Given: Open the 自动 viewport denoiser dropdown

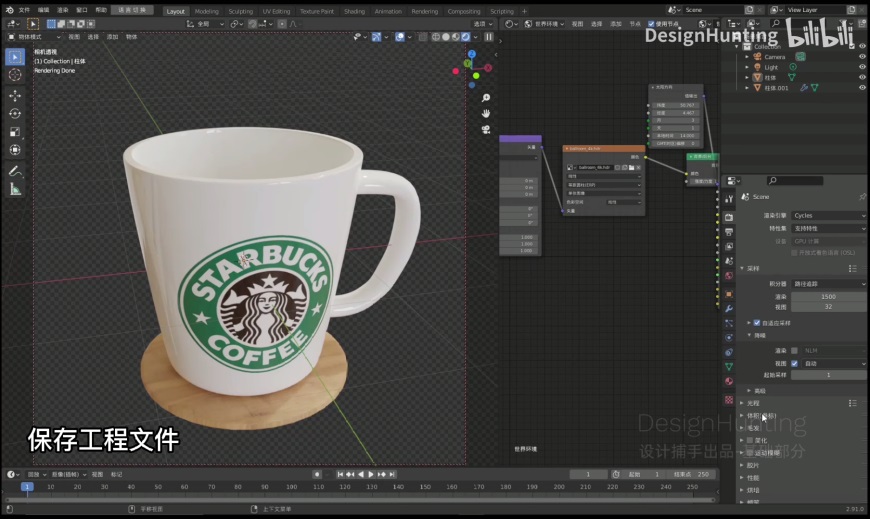Looking at the screenshot, I should click(x=834, y=364).
